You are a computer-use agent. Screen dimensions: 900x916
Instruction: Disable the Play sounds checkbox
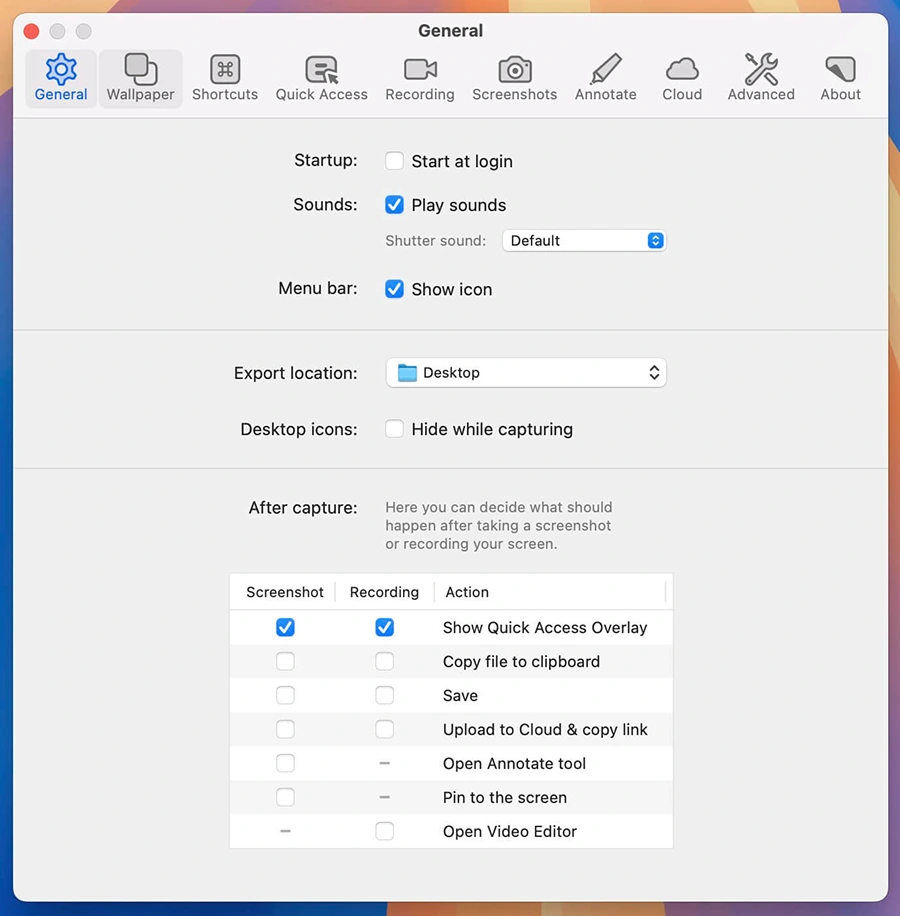[x=395, y=205]
